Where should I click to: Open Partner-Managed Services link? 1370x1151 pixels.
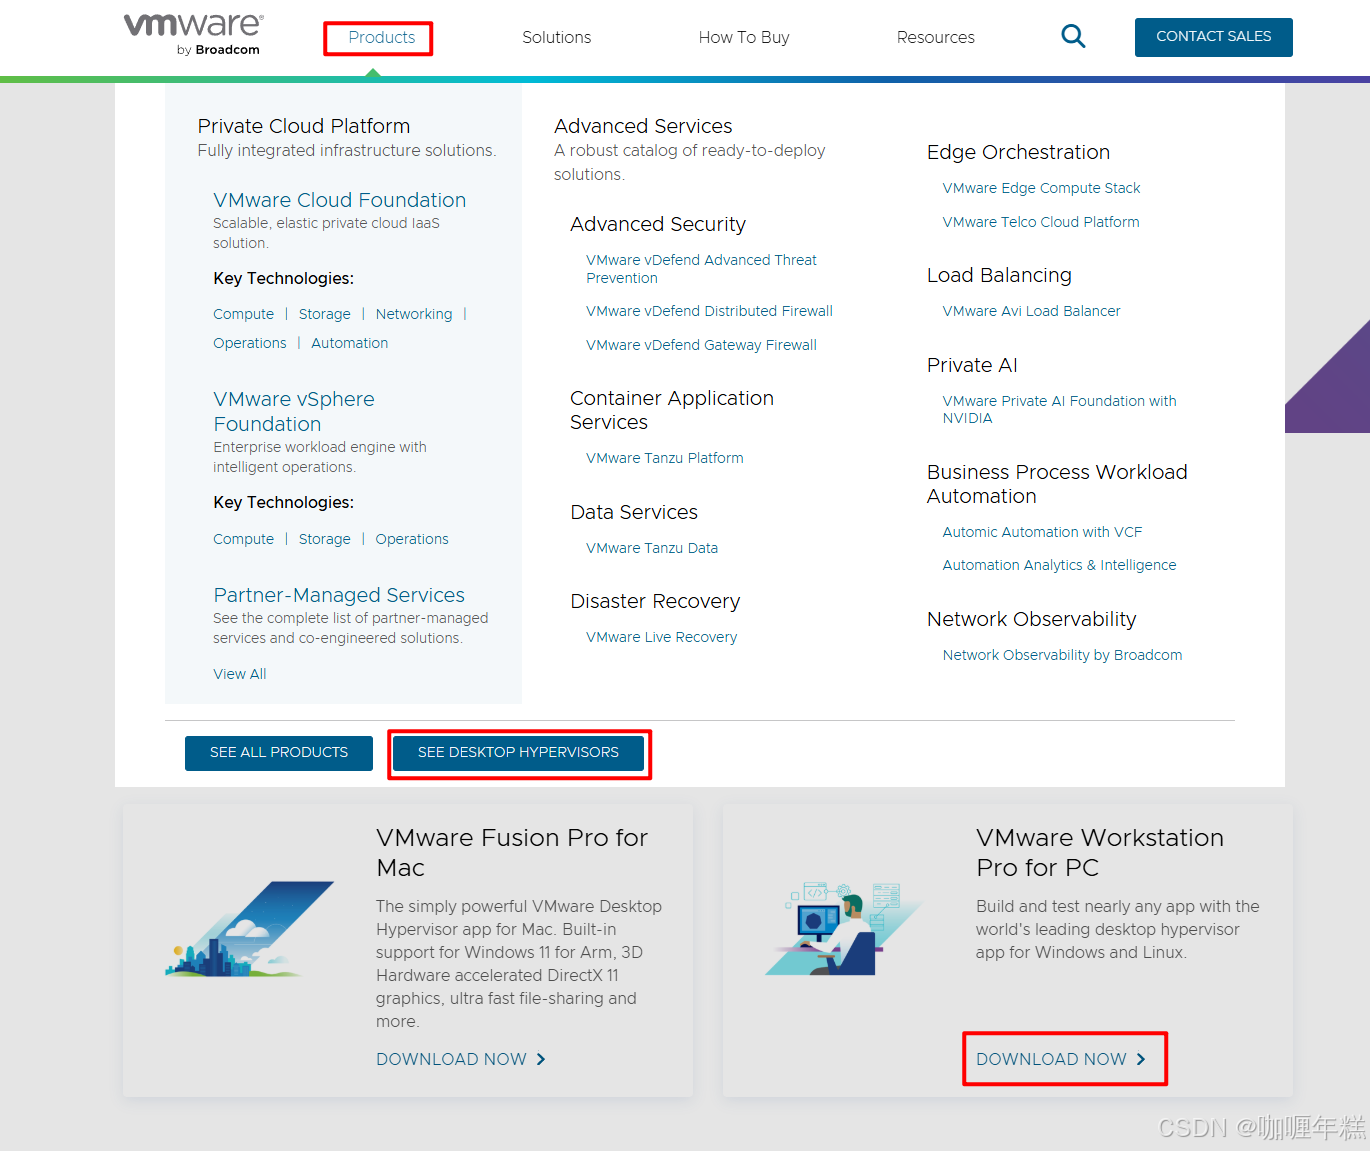339,595
